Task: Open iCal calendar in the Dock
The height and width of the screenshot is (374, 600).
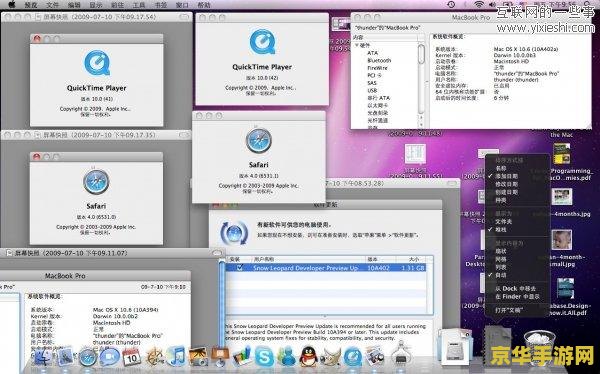Action: click(x=132, y=357)
